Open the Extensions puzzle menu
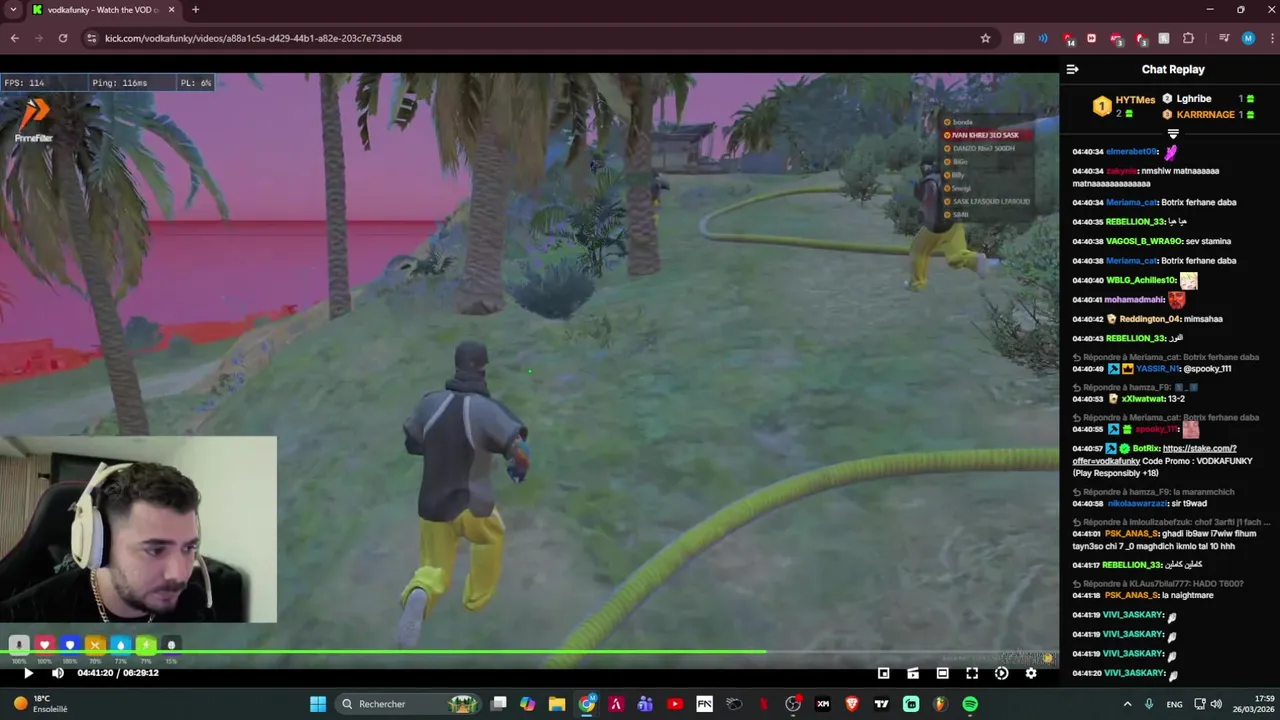The image size is (1280, 720). [x=1188, y=38]
